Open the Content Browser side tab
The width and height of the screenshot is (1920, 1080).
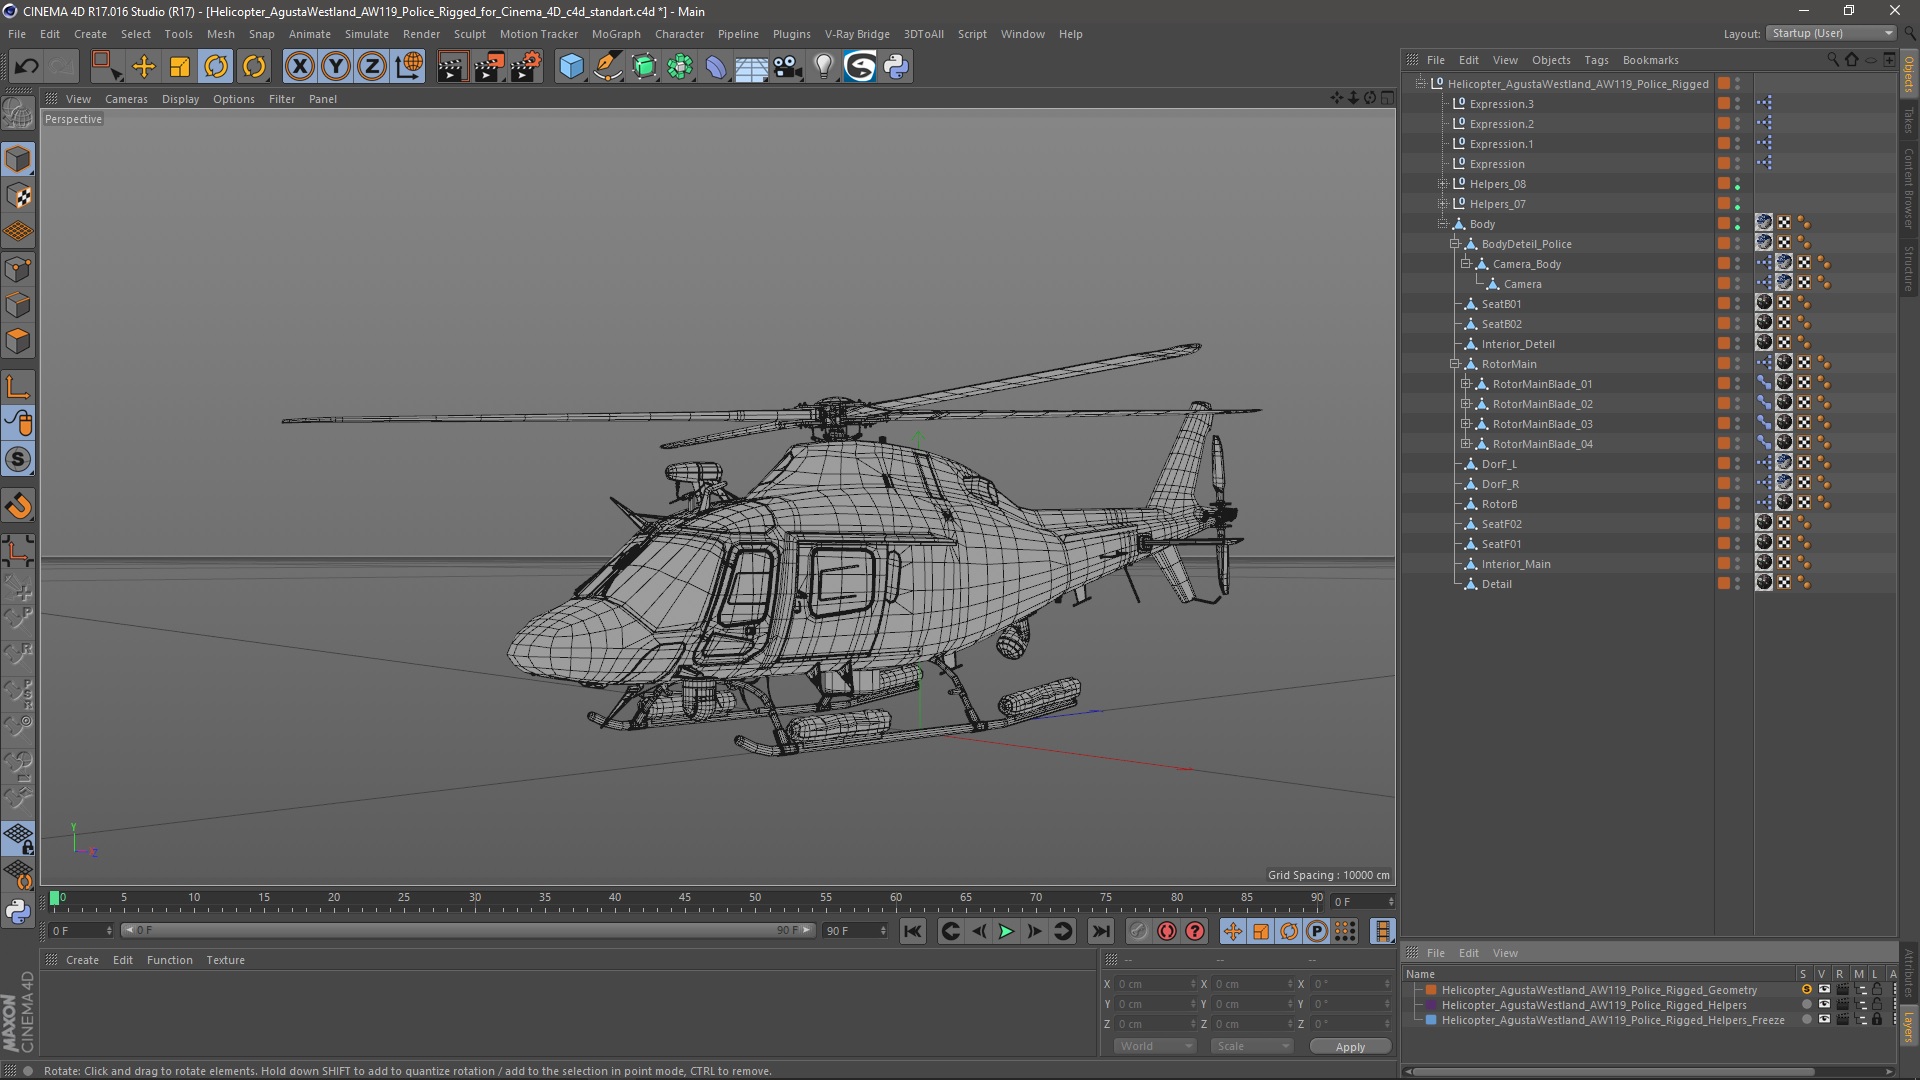tap(1909, 187)
